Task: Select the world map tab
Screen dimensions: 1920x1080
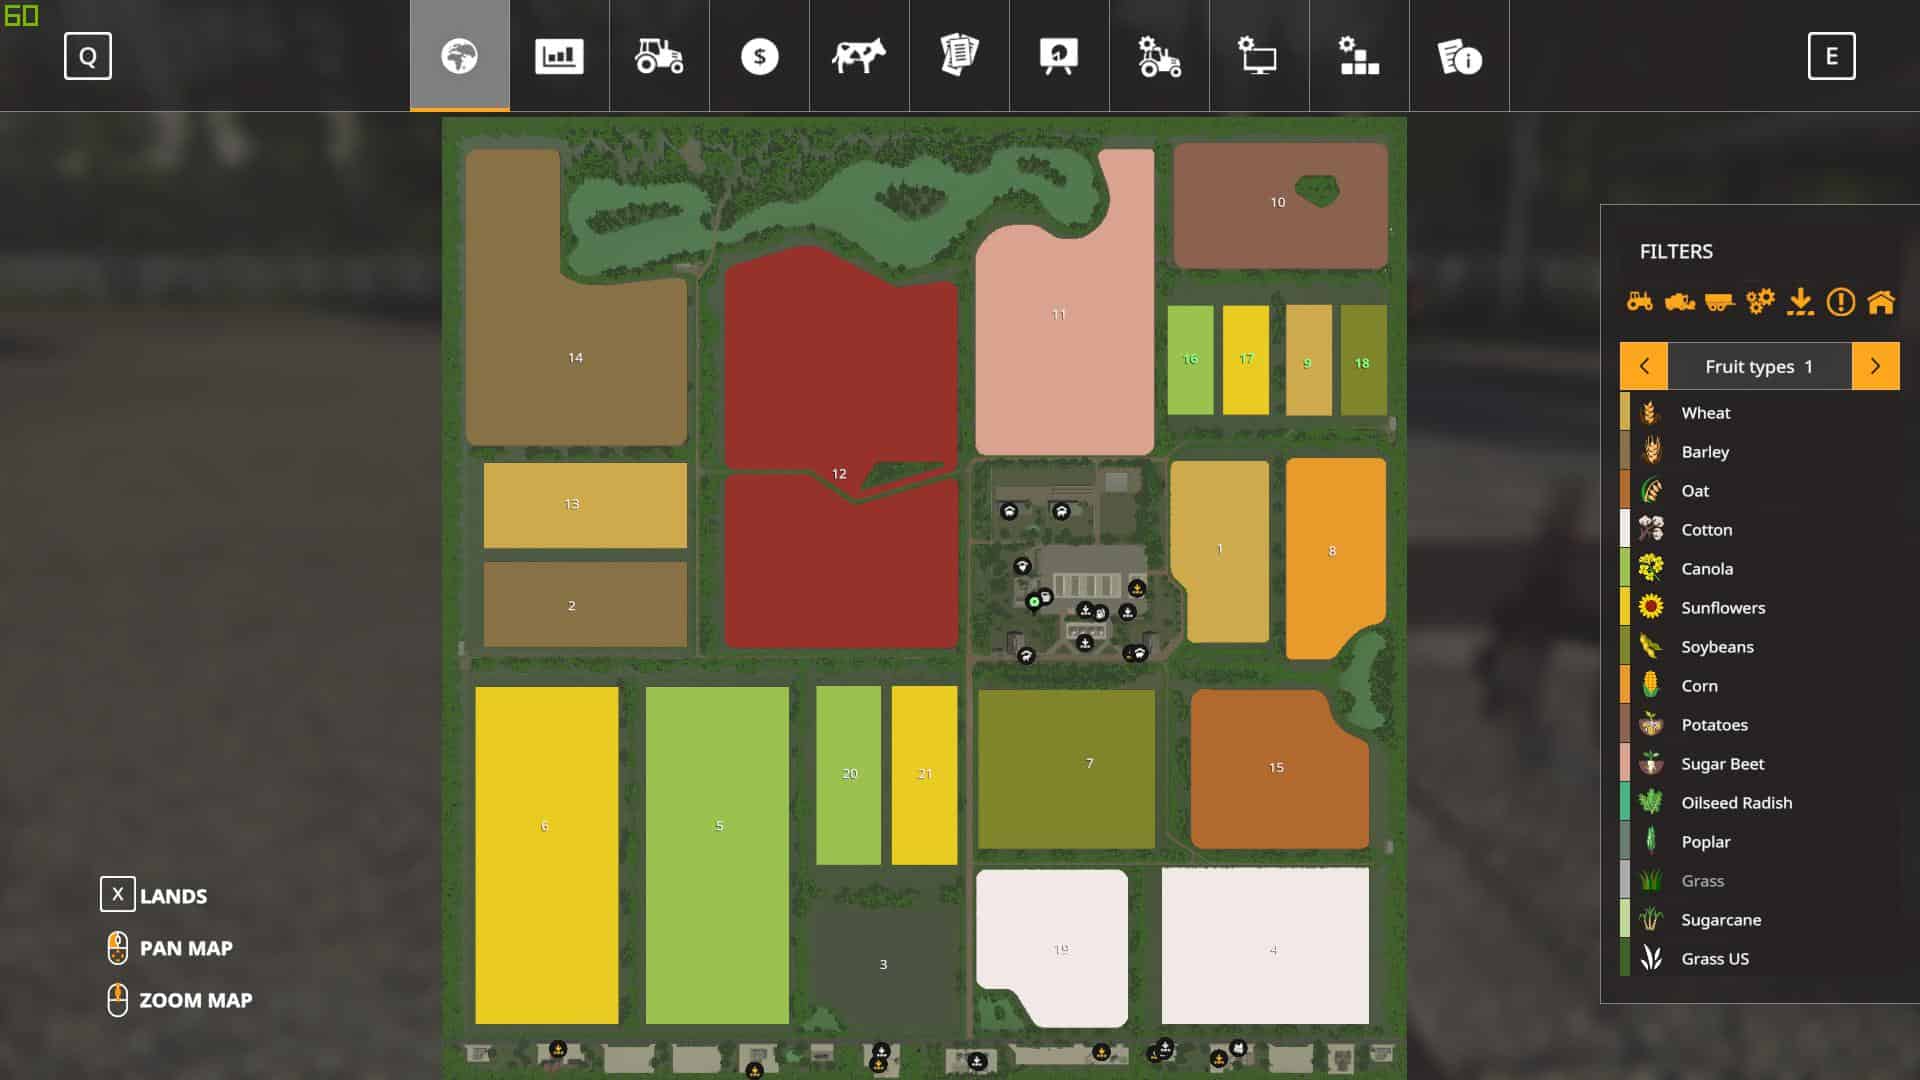Action: 460,56
